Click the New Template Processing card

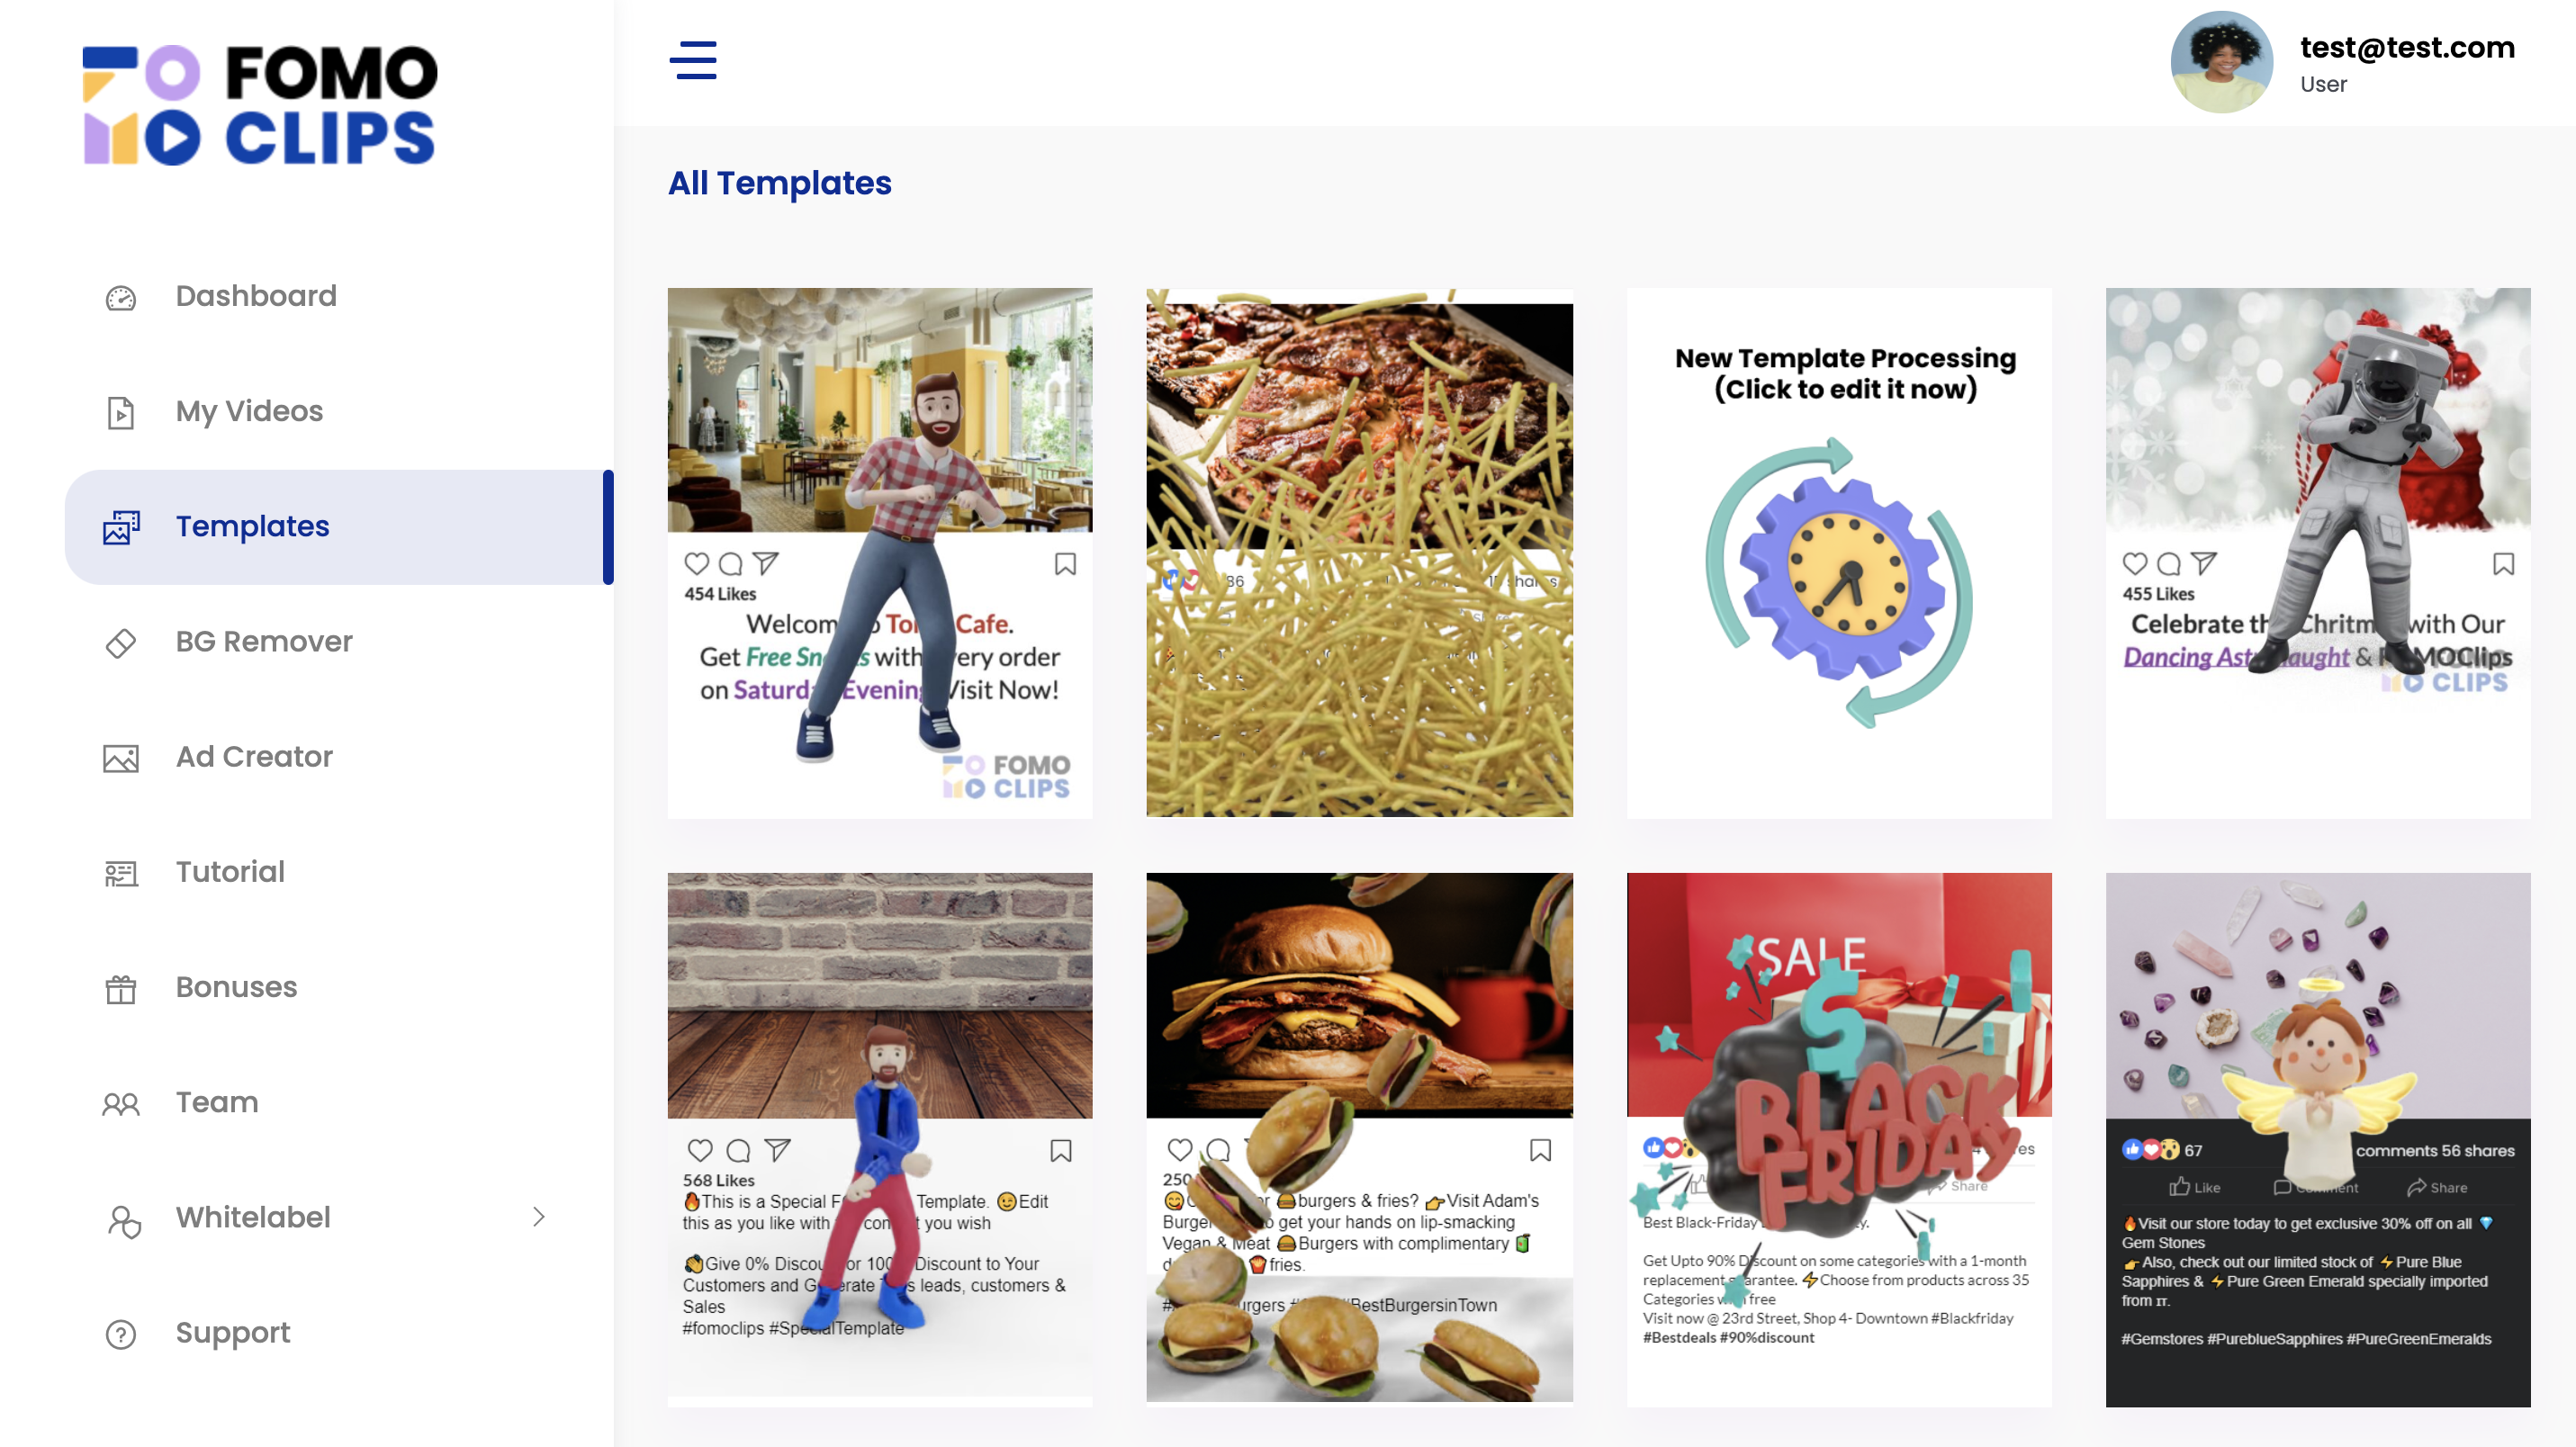[1839, 553]
